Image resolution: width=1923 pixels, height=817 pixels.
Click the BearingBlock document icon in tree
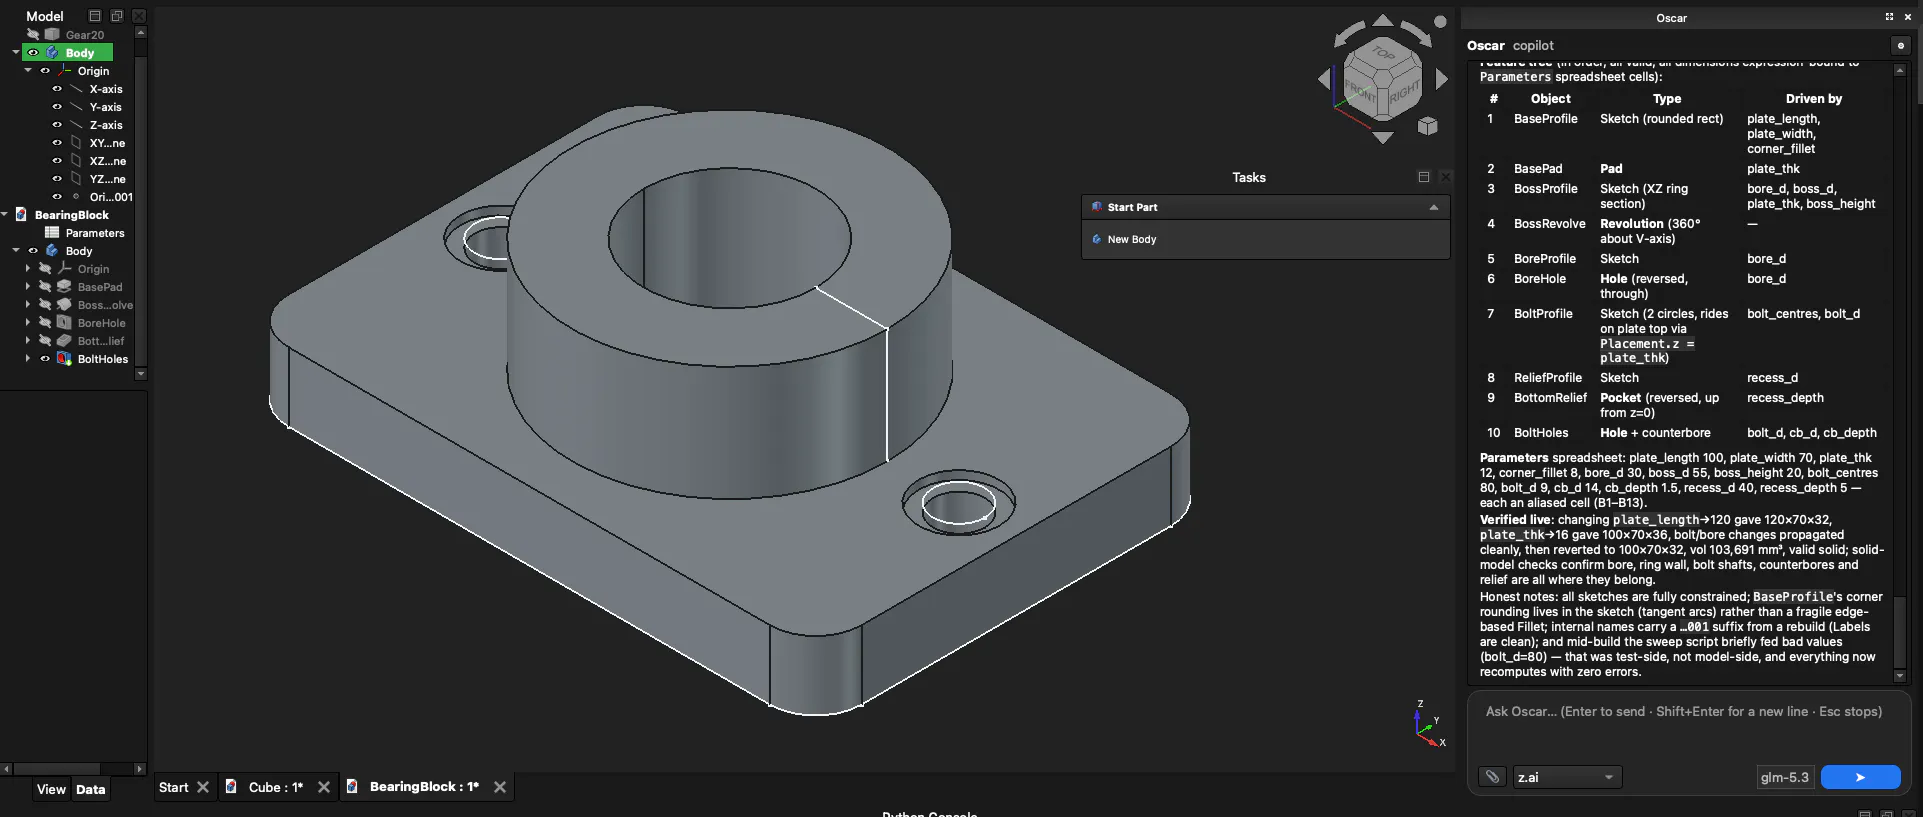[21, 215]
